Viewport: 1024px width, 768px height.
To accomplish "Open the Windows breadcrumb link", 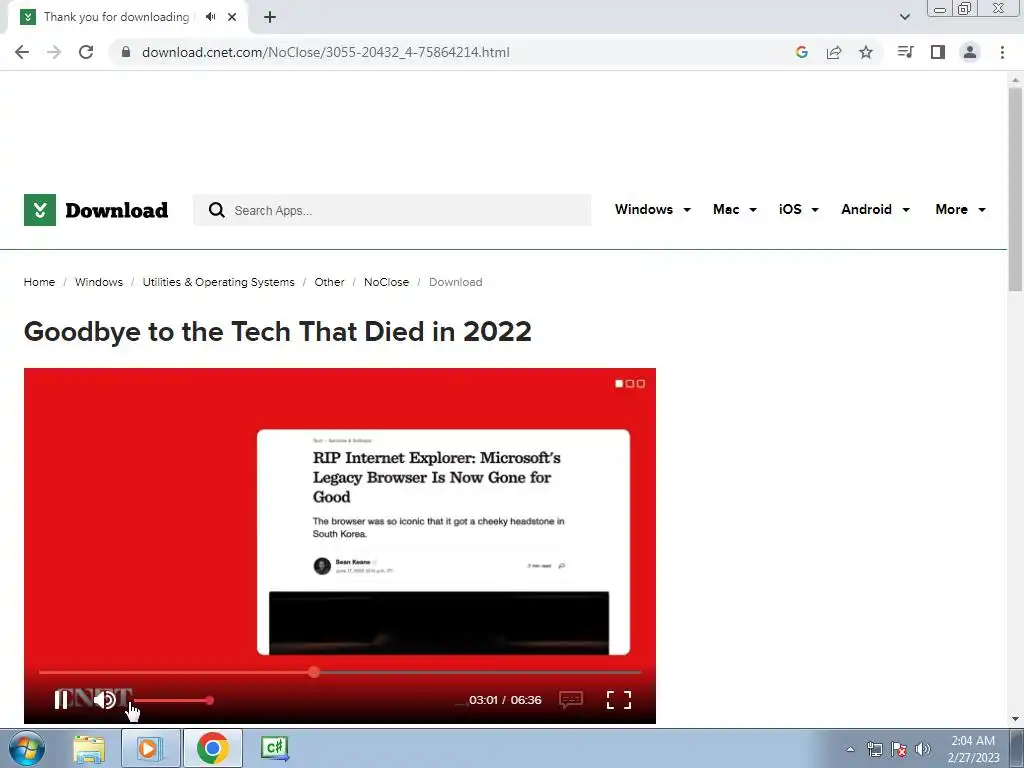I will [99, 282].
